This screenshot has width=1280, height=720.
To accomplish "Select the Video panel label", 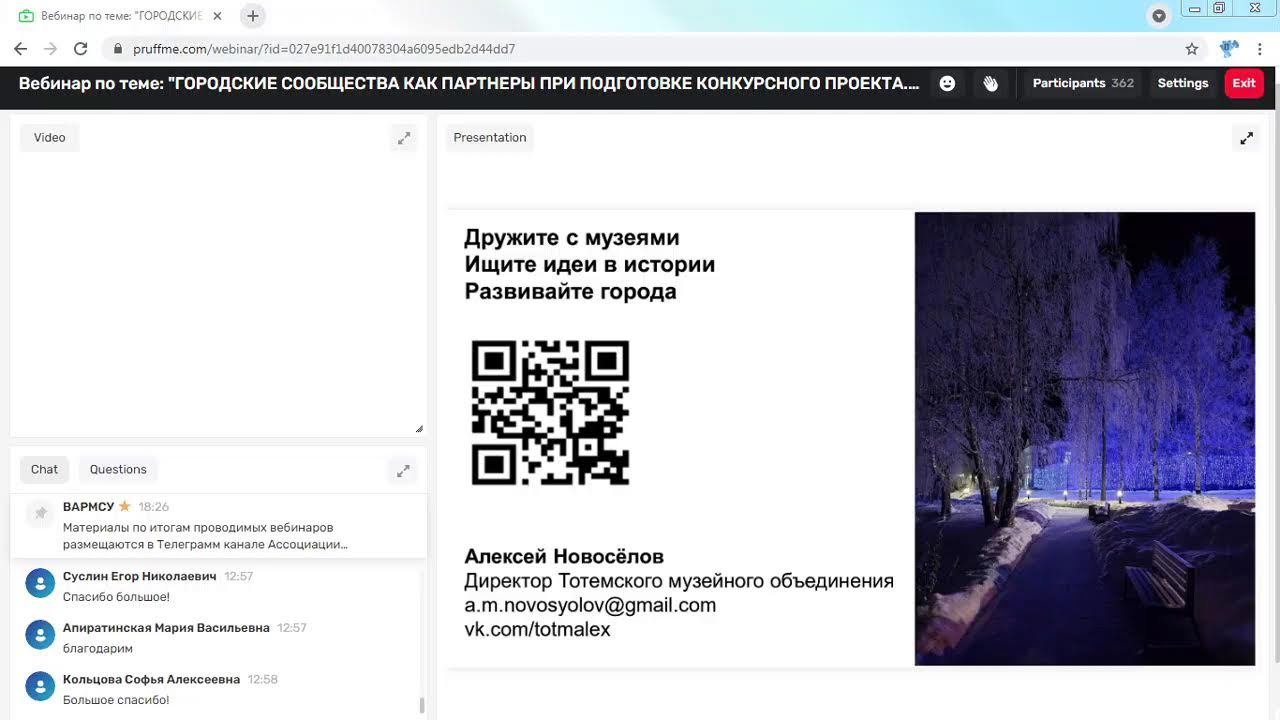I will [x=49, y=137].
